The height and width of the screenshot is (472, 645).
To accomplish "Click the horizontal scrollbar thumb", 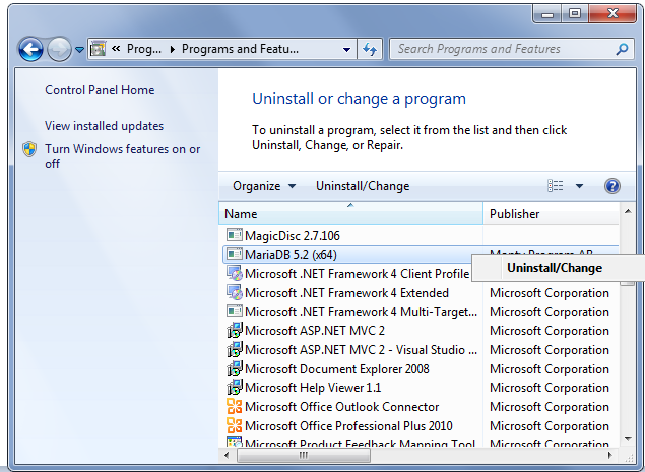I will click(304, 455).
